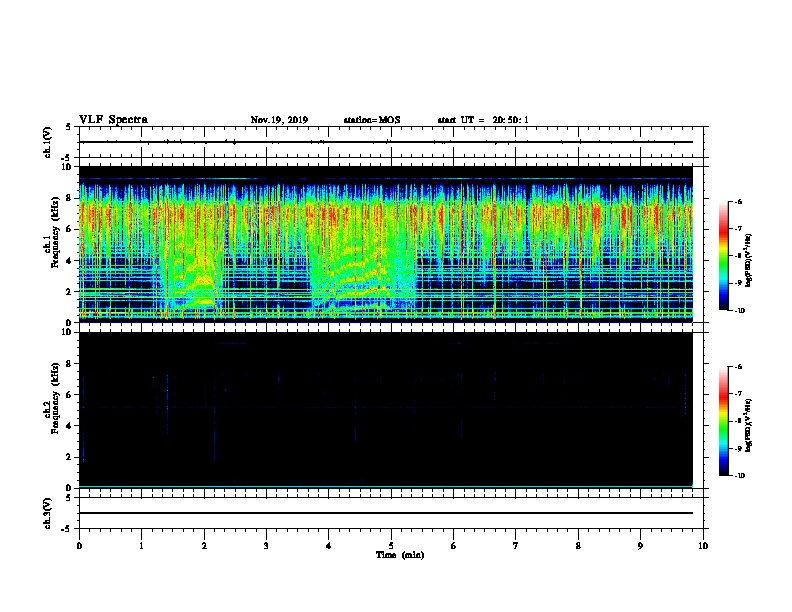
Task: Click the "8" kHz tick label of ch.1
Action: 70,198
